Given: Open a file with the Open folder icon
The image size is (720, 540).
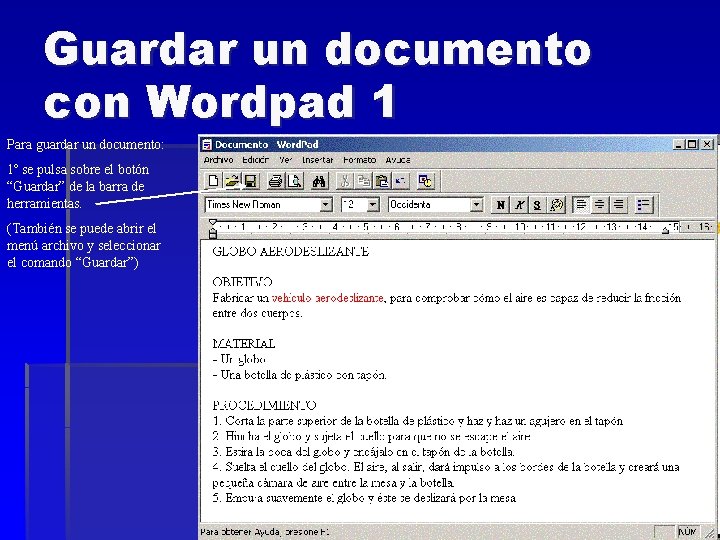Looking at the screenshot, I should (232, 181).
